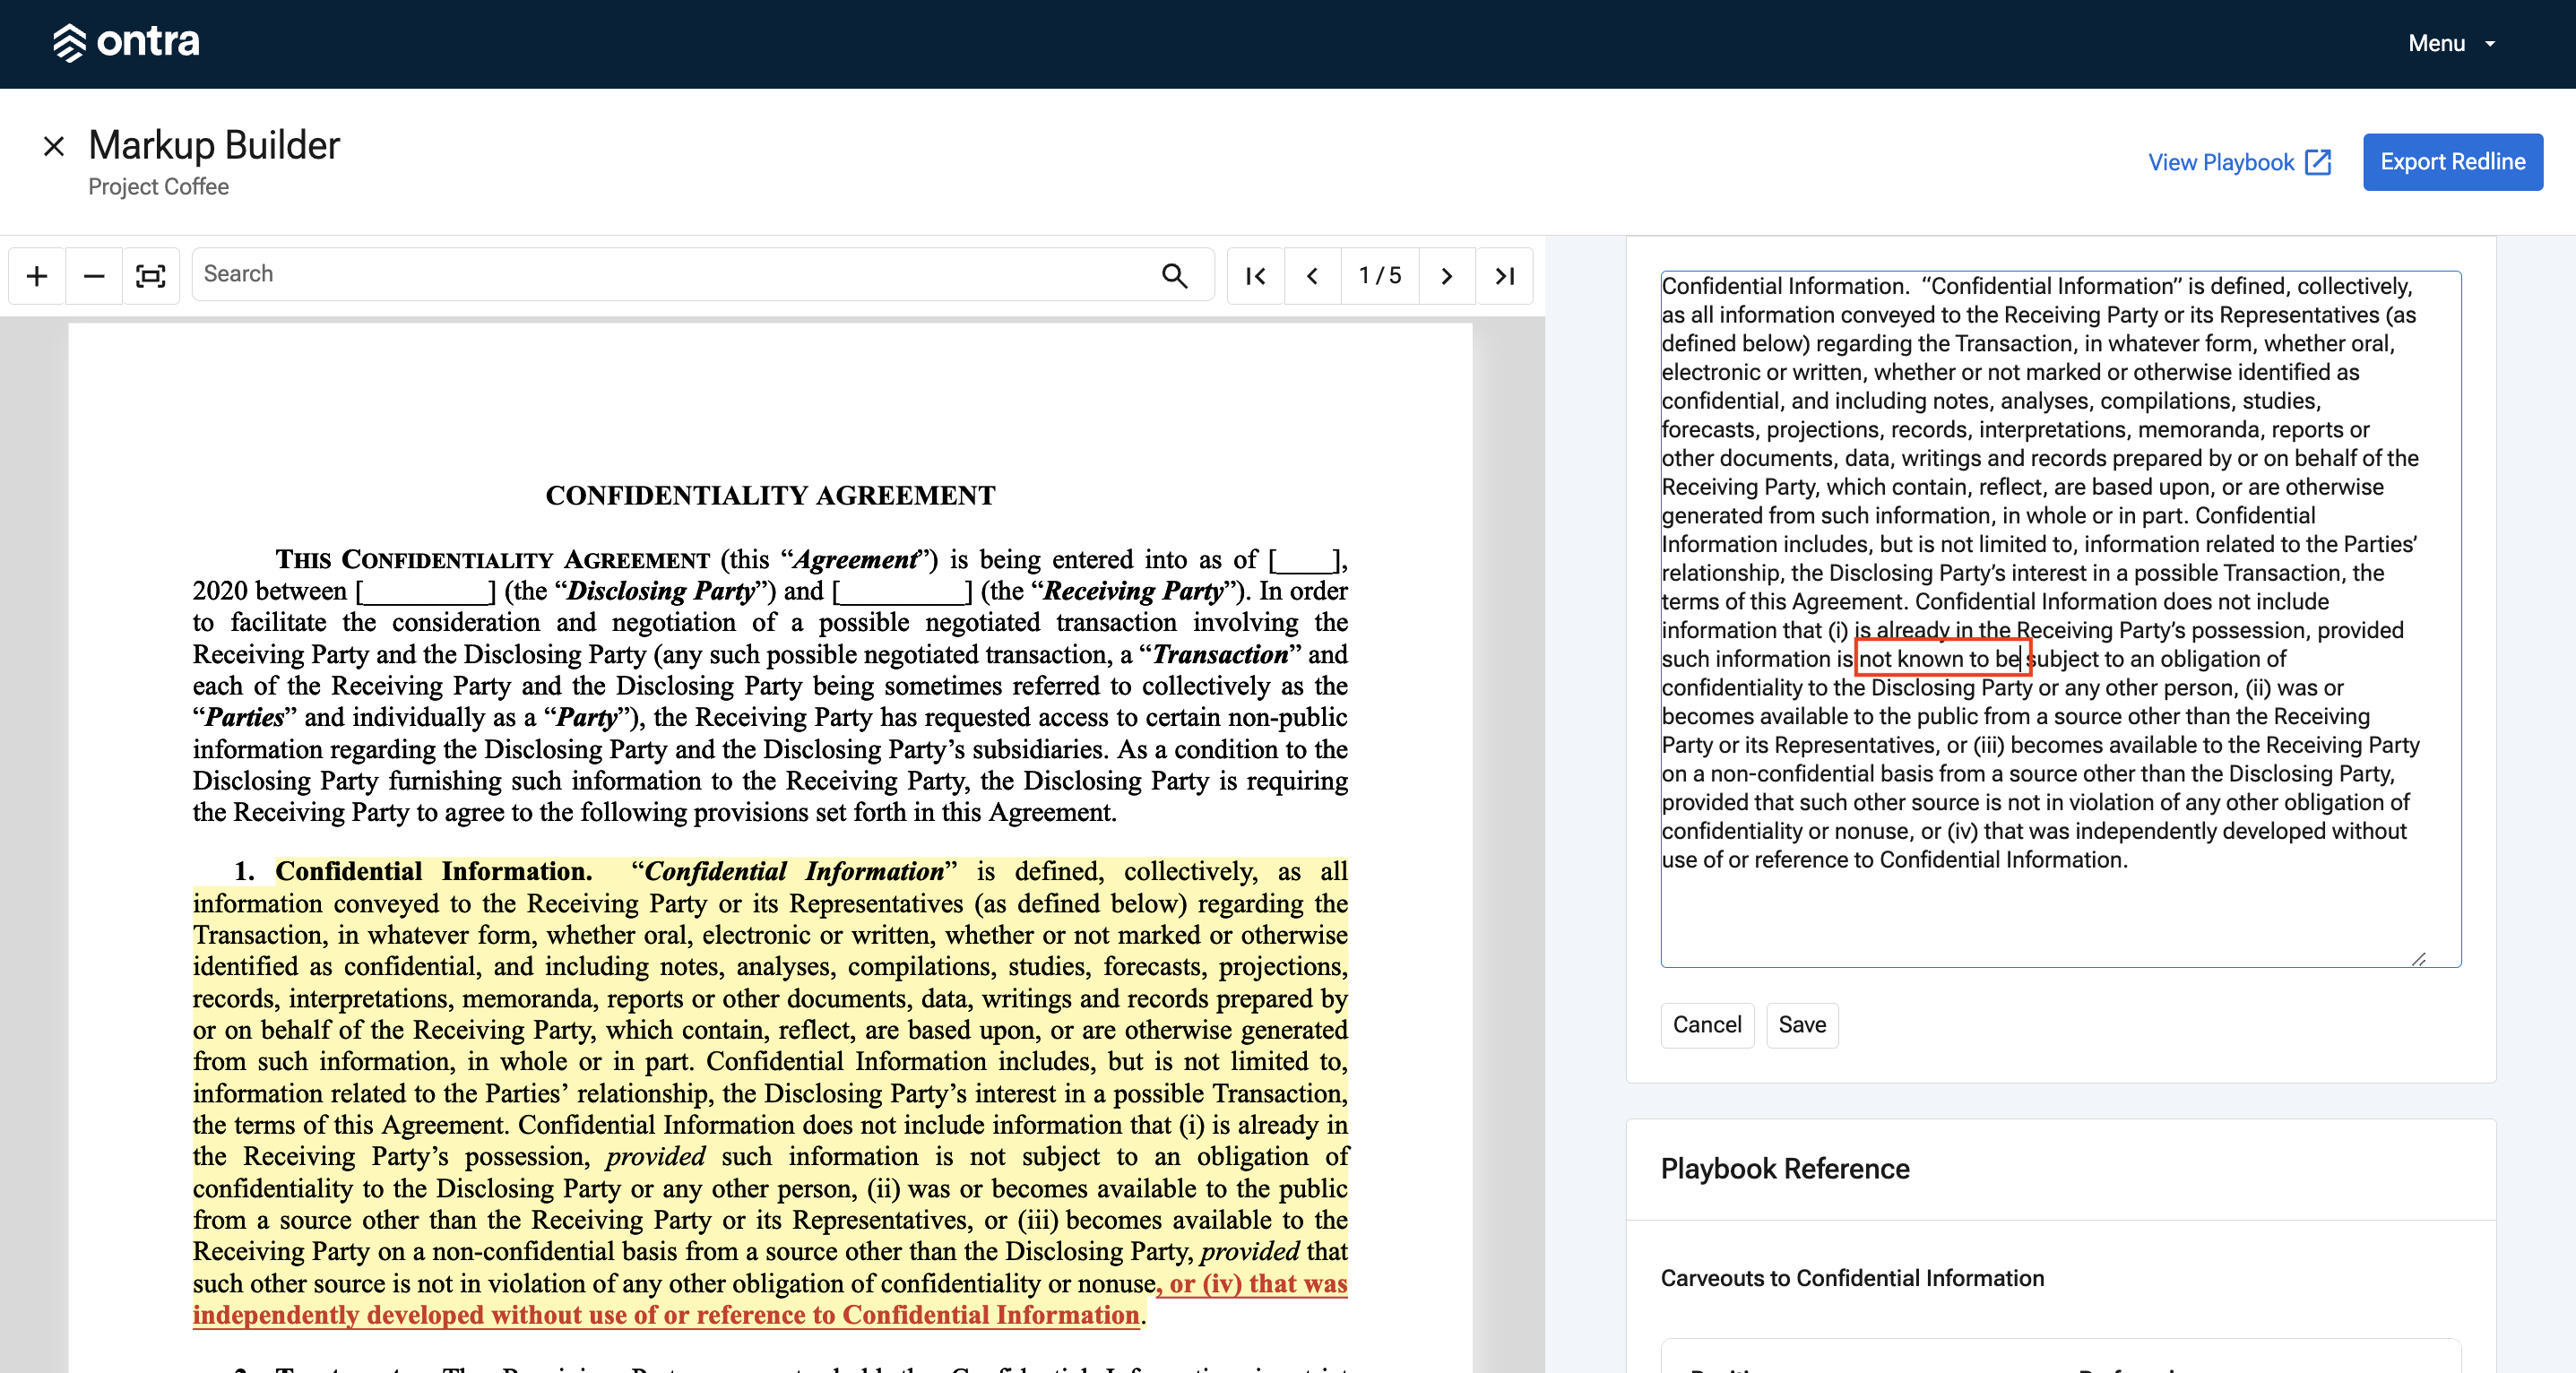Cancel the clause edit
Screen dimensions: 2576x1373
click(x=1707, y=1025)
